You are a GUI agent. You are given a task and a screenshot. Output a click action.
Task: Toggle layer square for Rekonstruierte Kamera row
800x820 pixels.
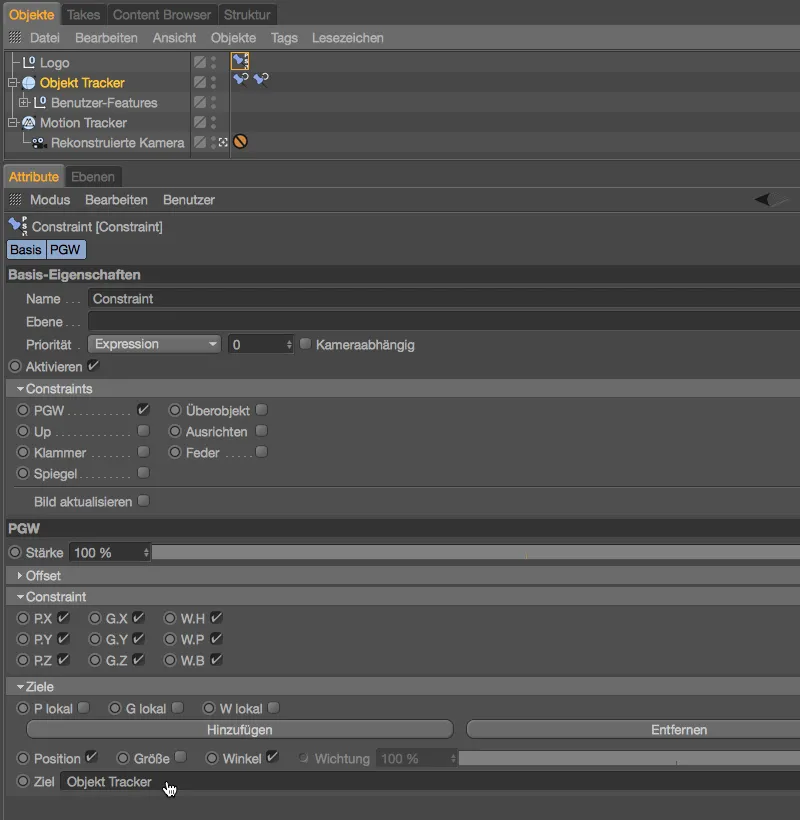[200, 142]
